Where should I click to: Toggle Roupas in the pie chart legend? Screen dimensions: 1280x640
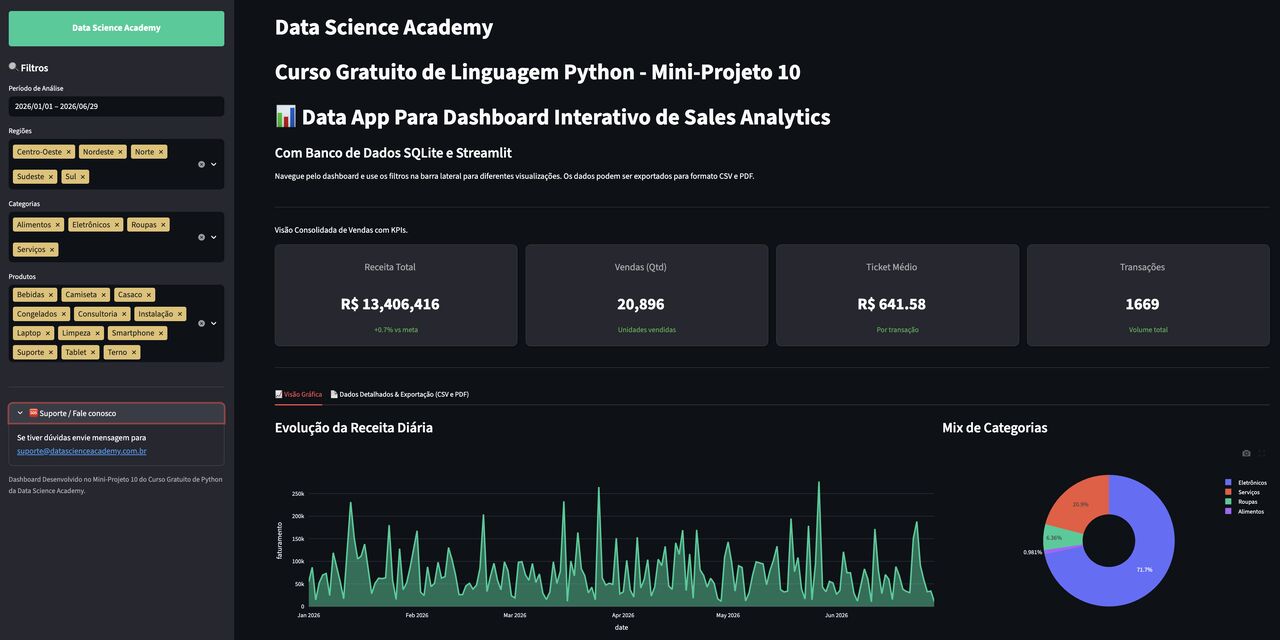click(1241, 501)
